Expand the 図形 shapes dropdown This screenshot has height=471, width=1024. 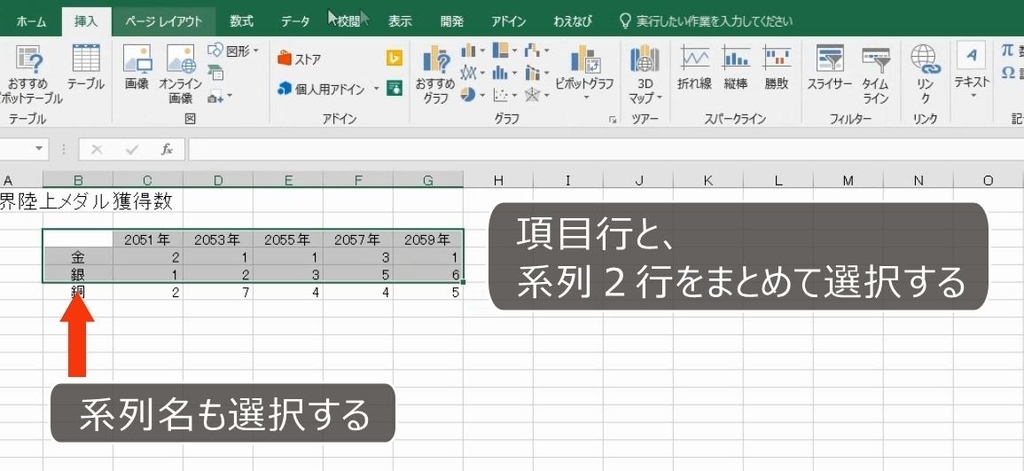tap(256, 50)
